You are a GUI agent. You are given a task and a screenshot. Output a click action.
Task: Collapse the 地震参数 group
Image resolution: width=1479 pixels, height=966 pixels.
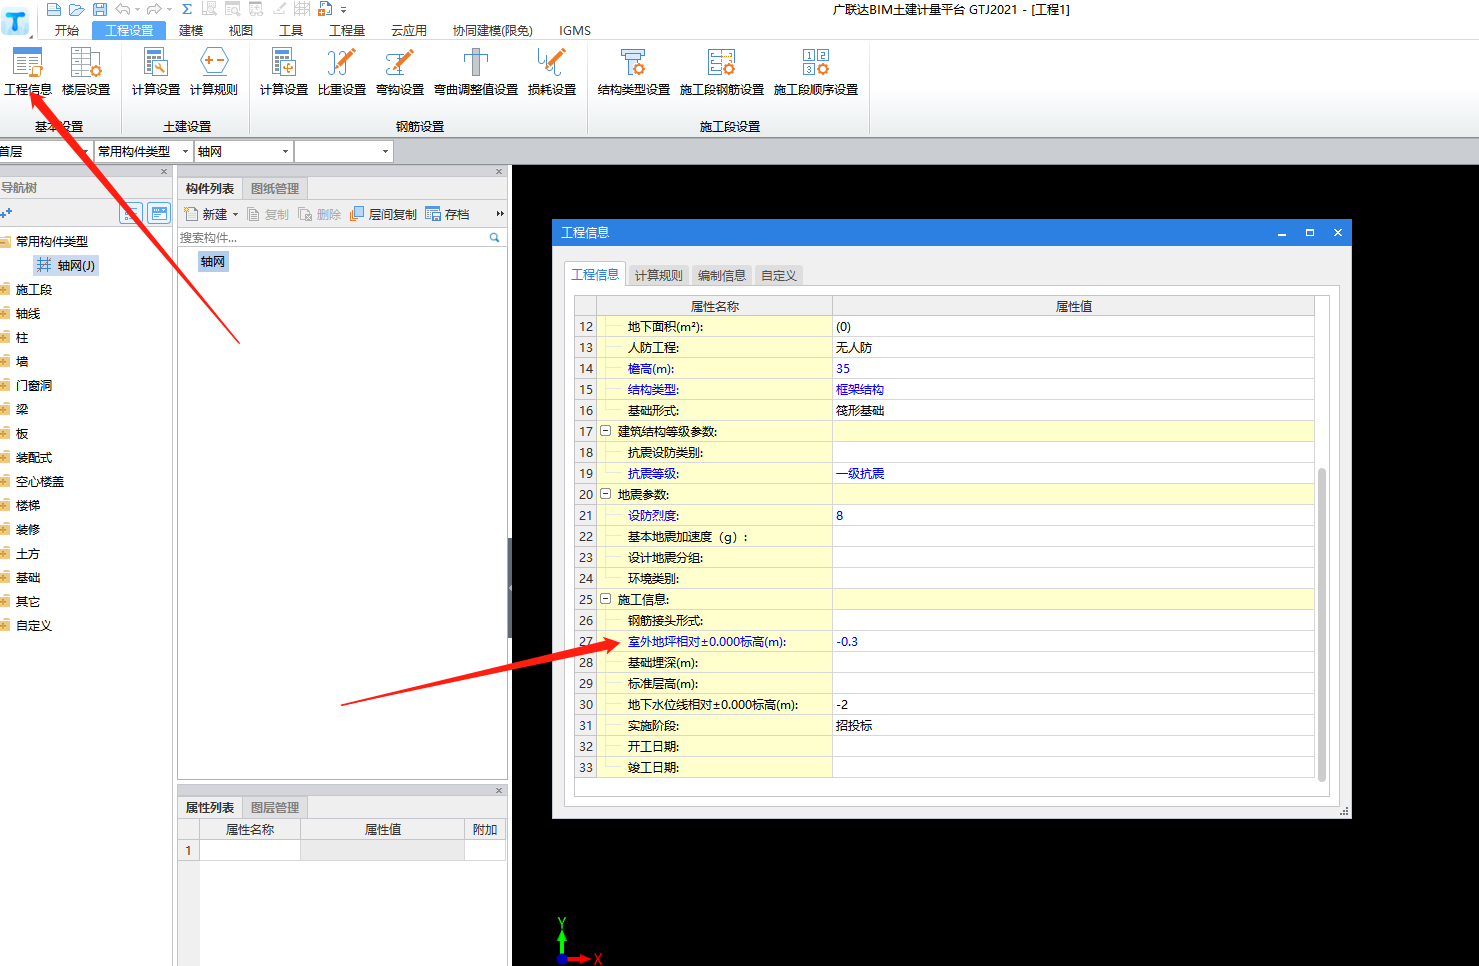coord(605,494)
